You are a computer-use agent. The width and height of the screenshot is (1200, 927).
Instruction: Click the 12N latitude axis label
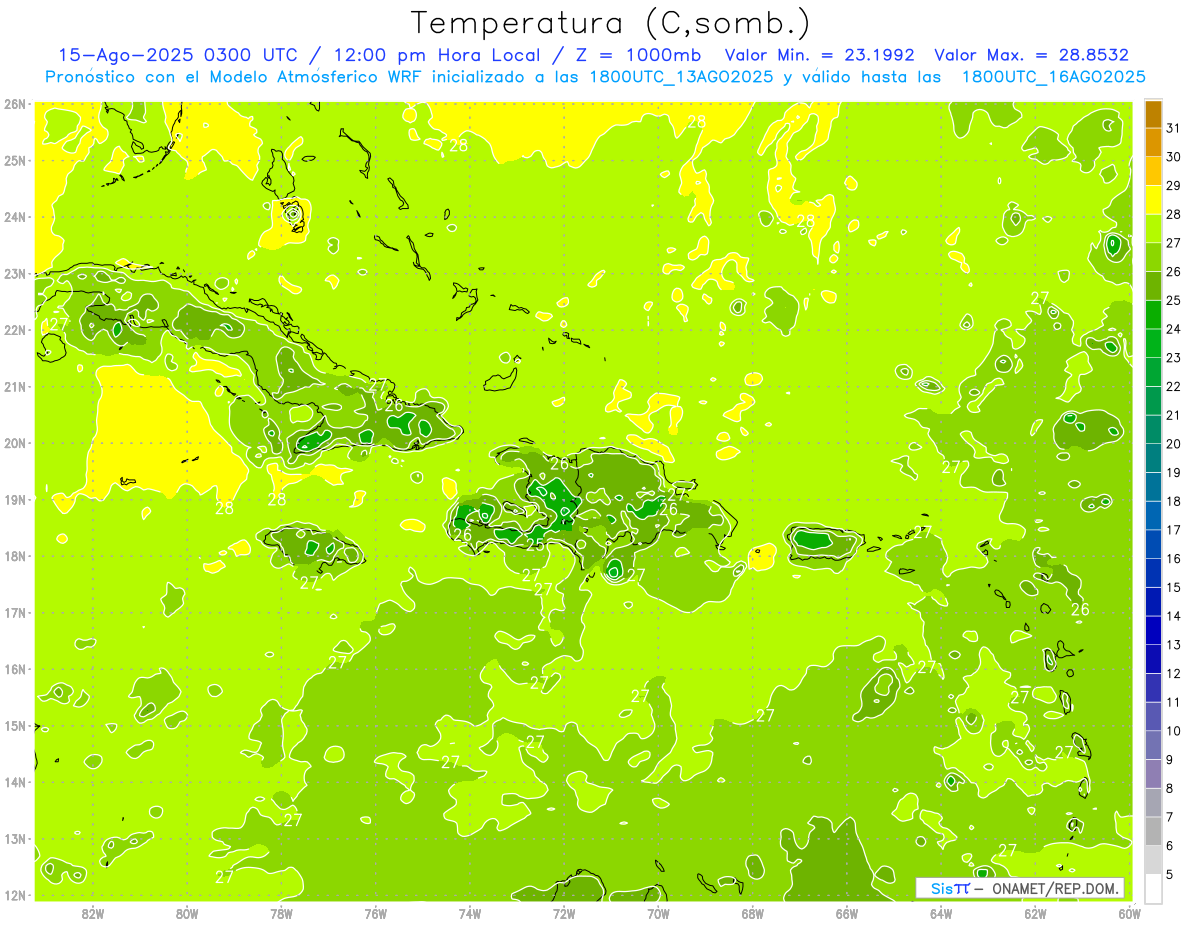click(x=14, y=895)
